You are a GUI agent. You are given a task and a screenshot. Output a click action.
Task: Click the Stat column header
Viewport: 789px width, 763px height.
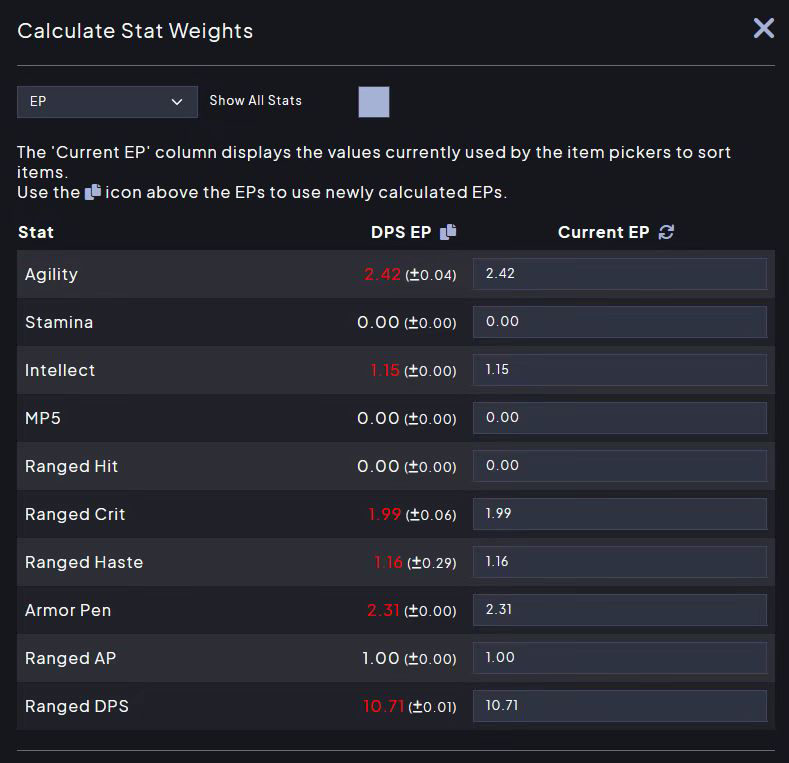pos(36,232)
